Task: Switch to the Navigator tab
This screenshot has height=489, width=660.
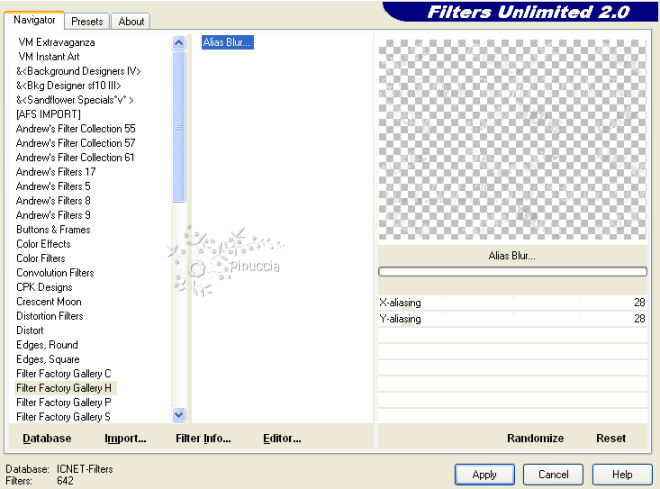Action: tap(34, 20)
